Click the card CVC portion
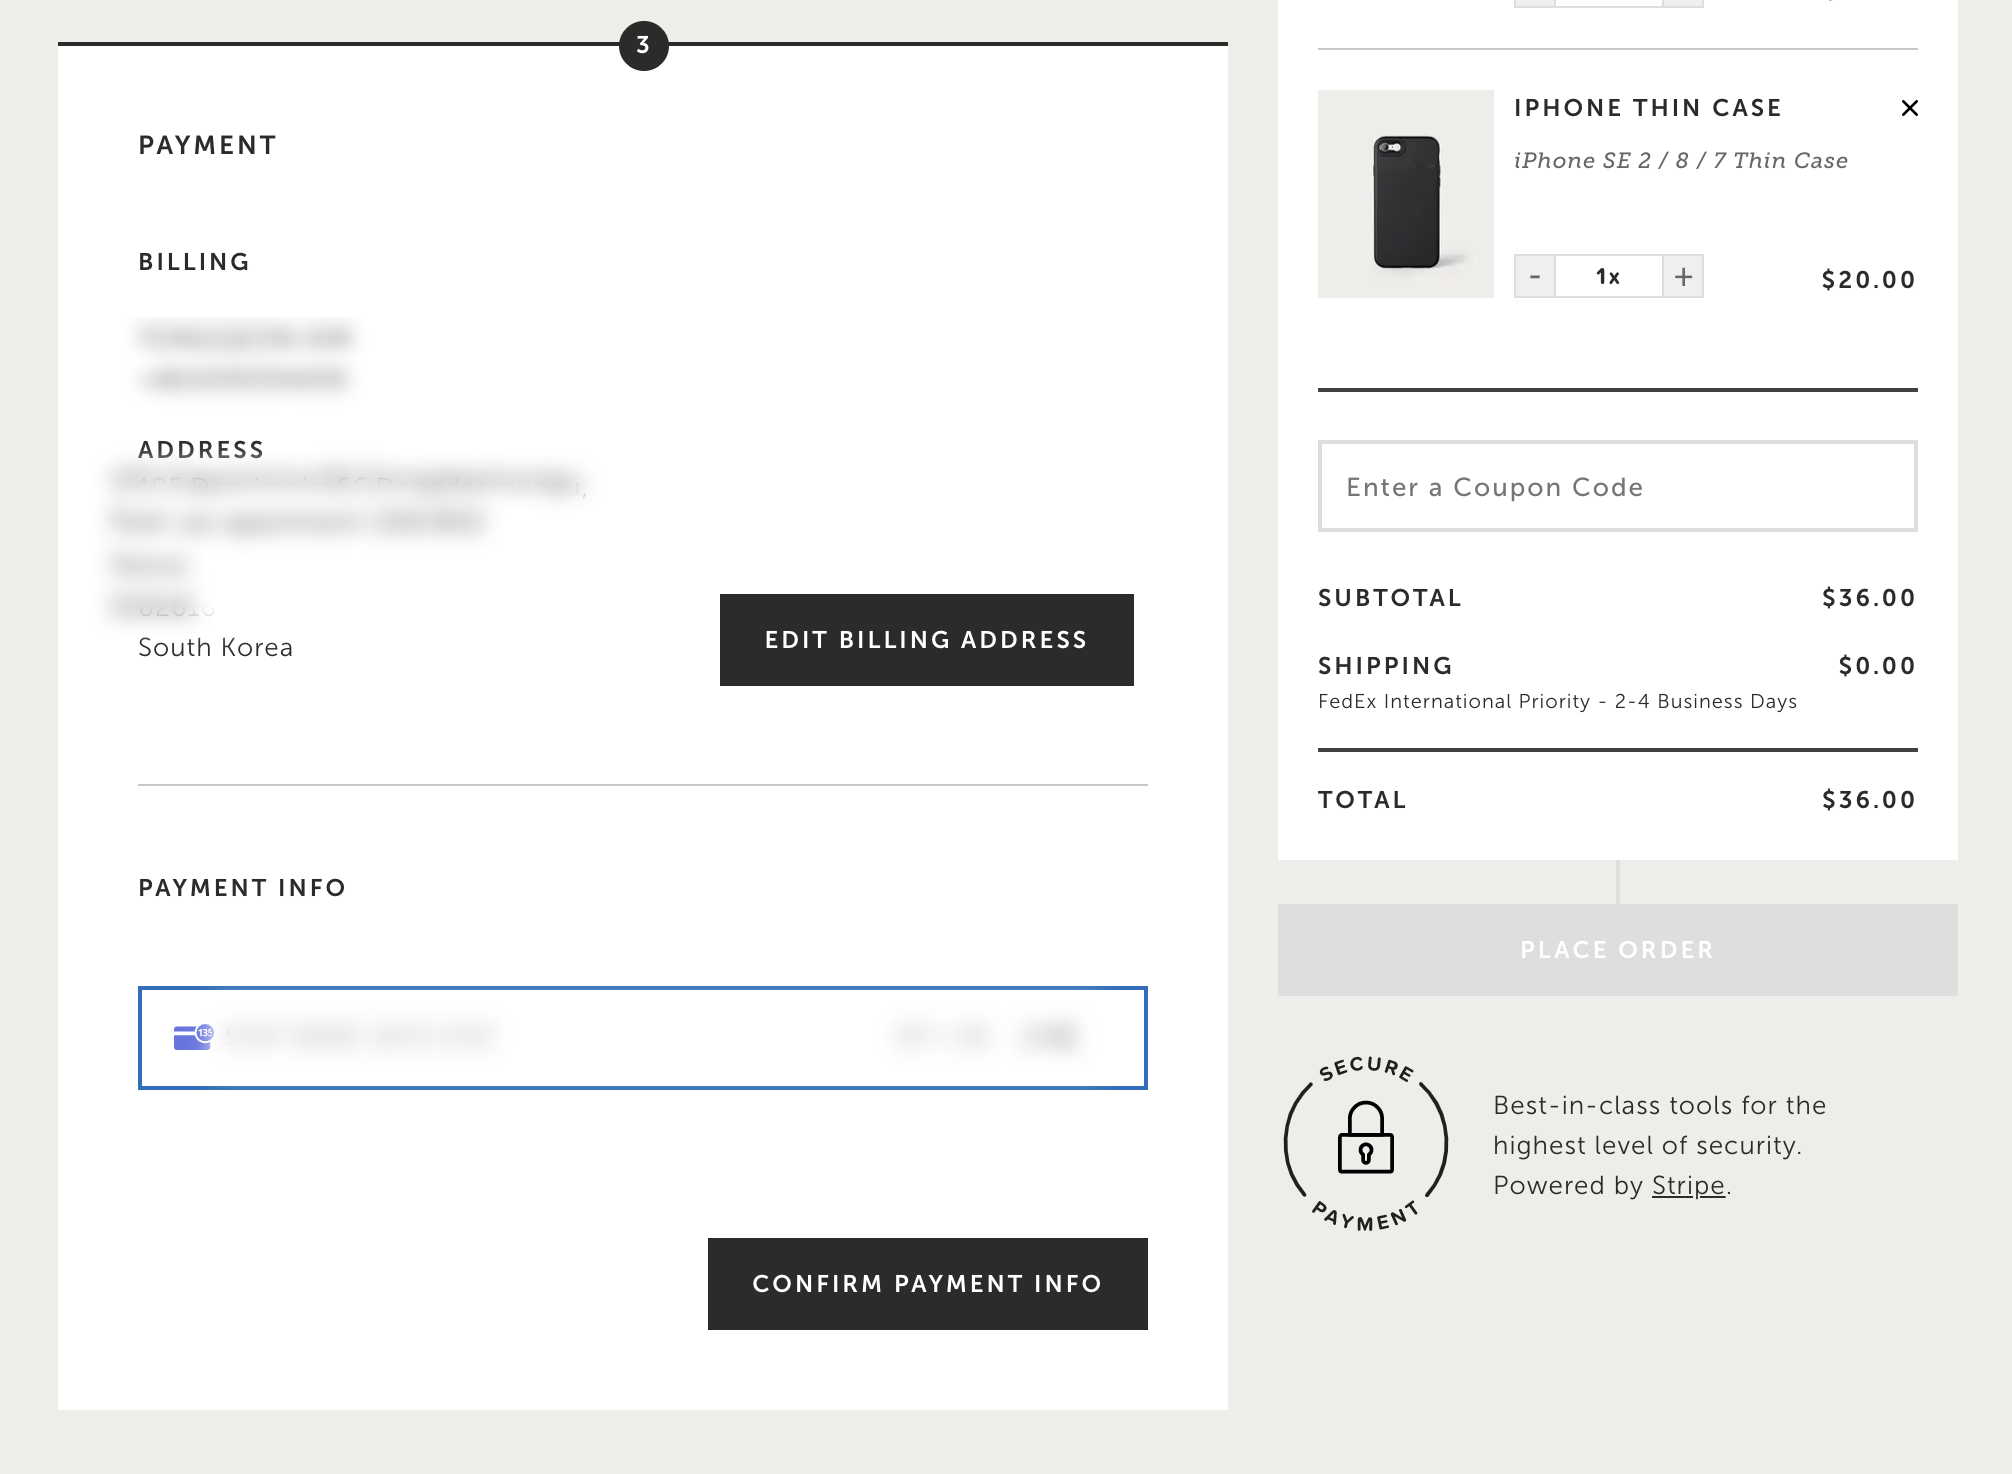Screen dimensions: 2012x1474 point(1050,1036)
